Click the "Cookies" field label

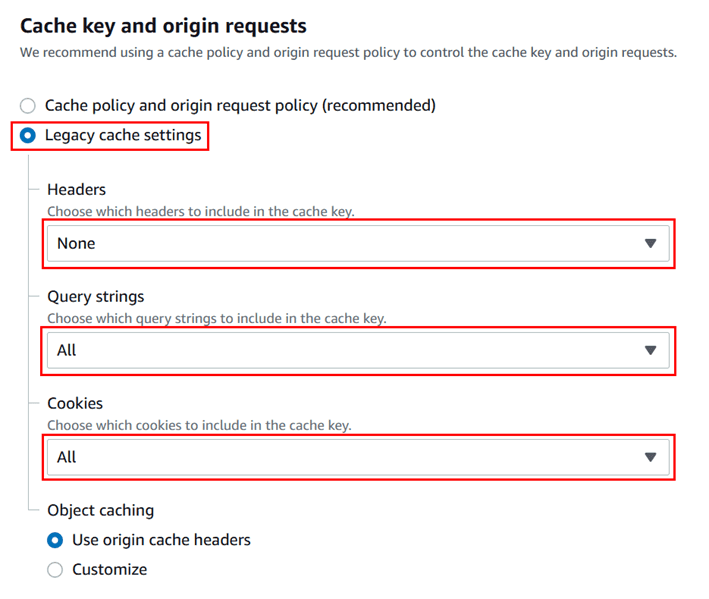pyautogui.click(x=75, y=403)
